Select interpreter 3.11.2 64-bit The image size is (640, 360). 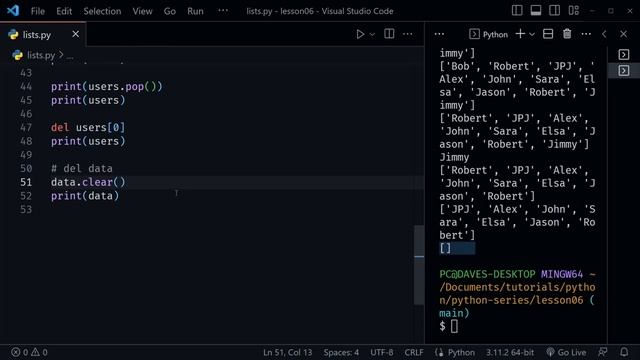509,352
